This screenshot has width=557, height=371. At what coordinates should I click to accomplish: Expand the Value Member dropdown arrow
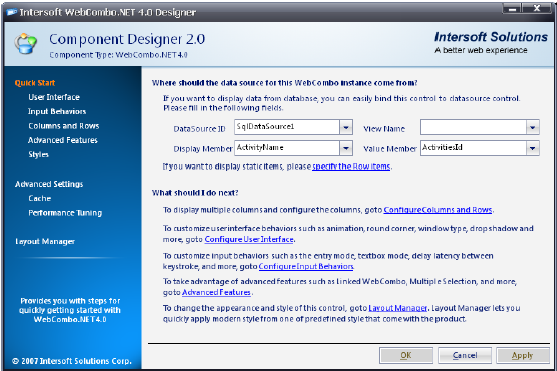point(532,148)
